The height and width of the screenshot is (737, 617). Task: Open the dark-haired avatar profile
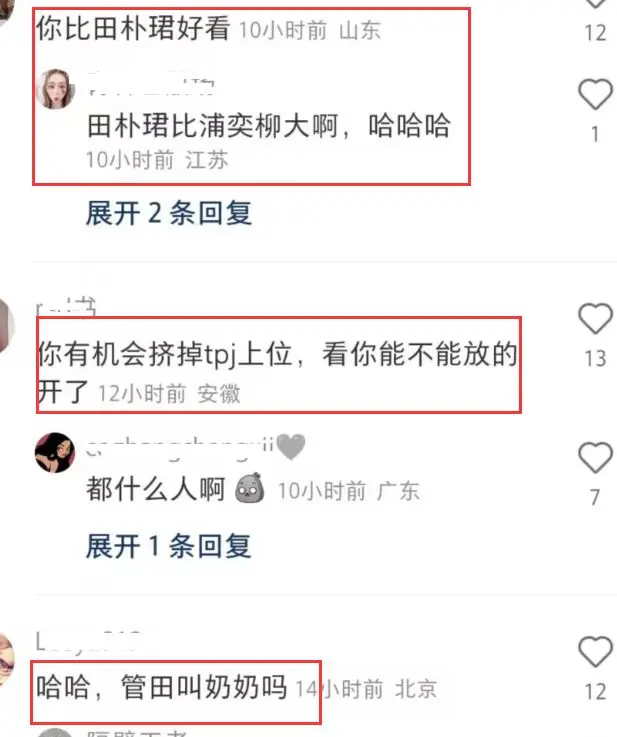[55, 452]
